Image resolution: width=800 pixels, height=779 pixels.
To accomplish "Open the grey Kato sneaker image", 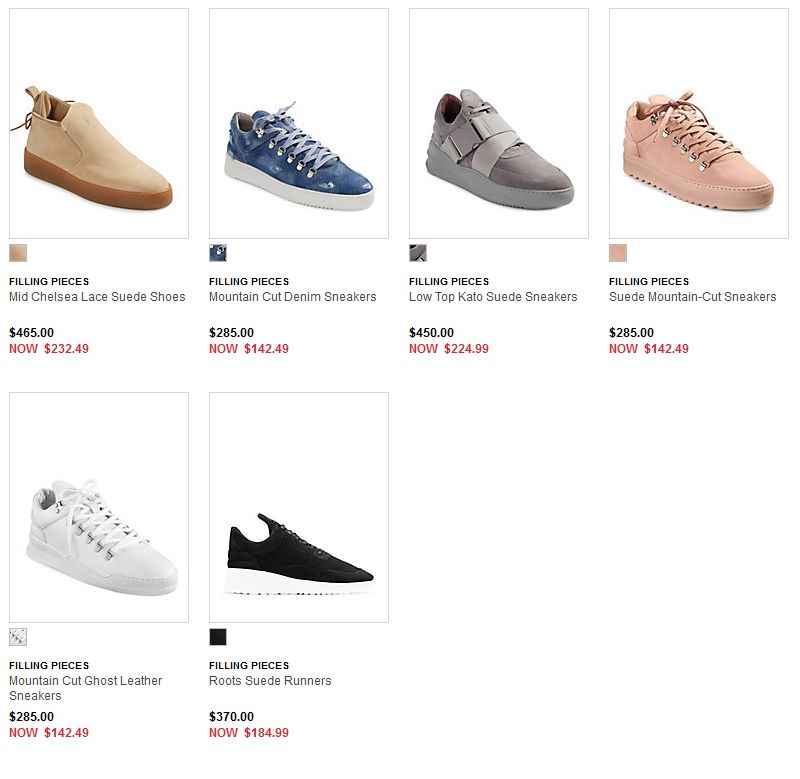I will tap(499, 123).
